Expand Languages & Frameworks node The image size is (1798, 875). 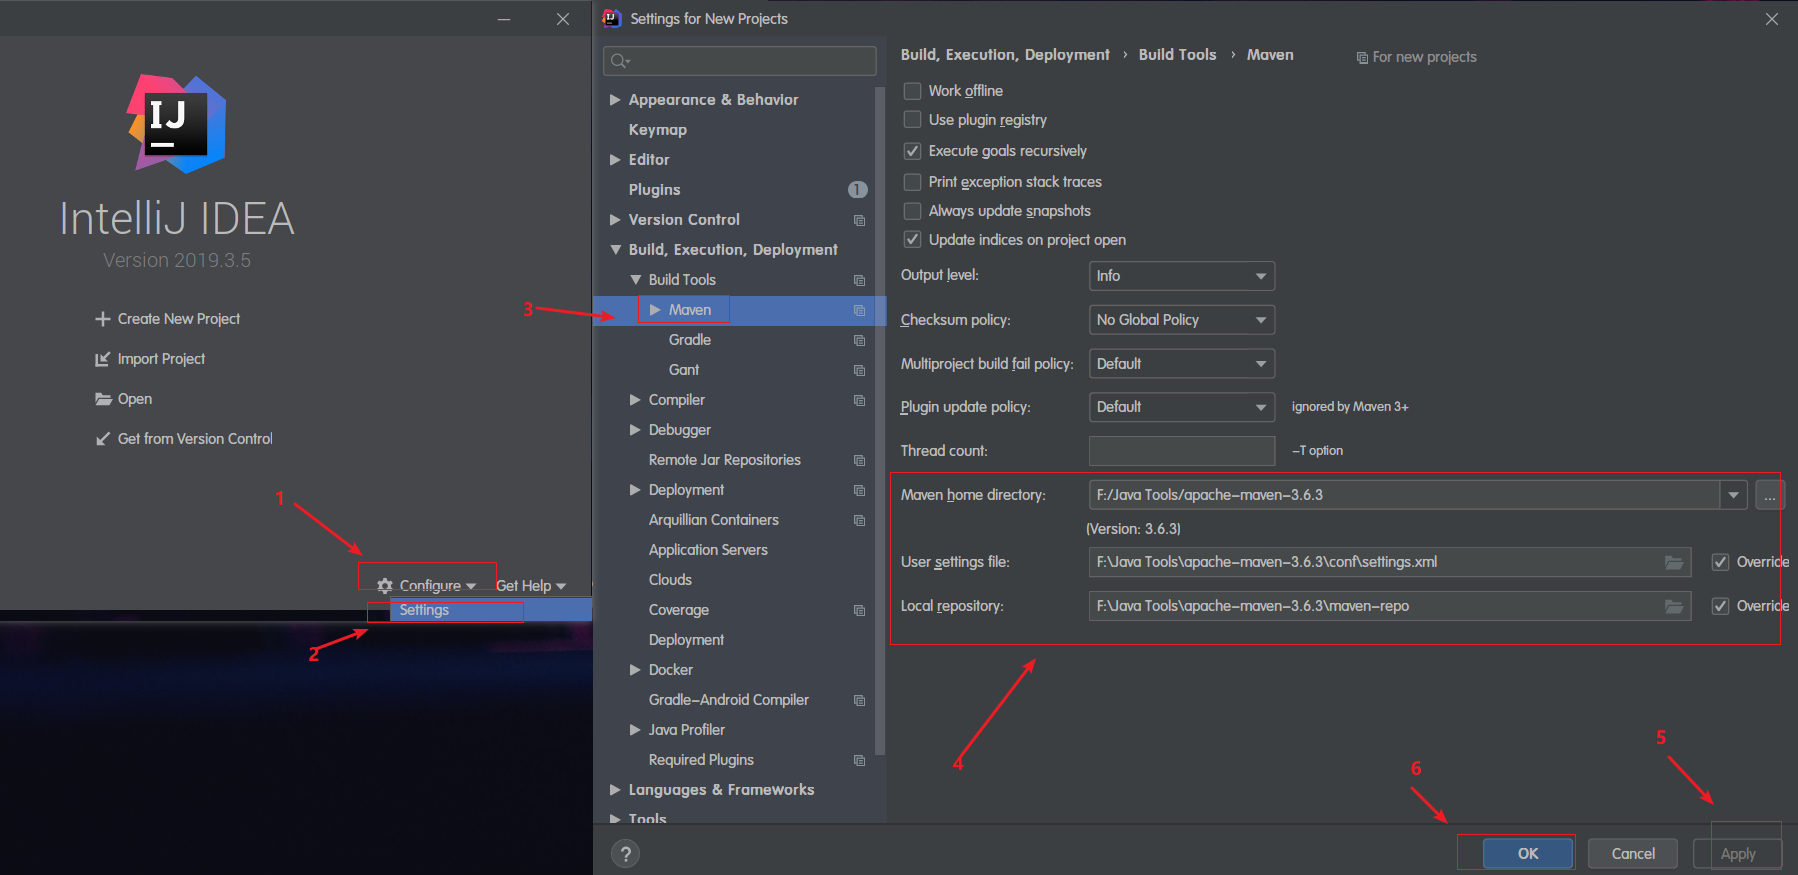615,790
